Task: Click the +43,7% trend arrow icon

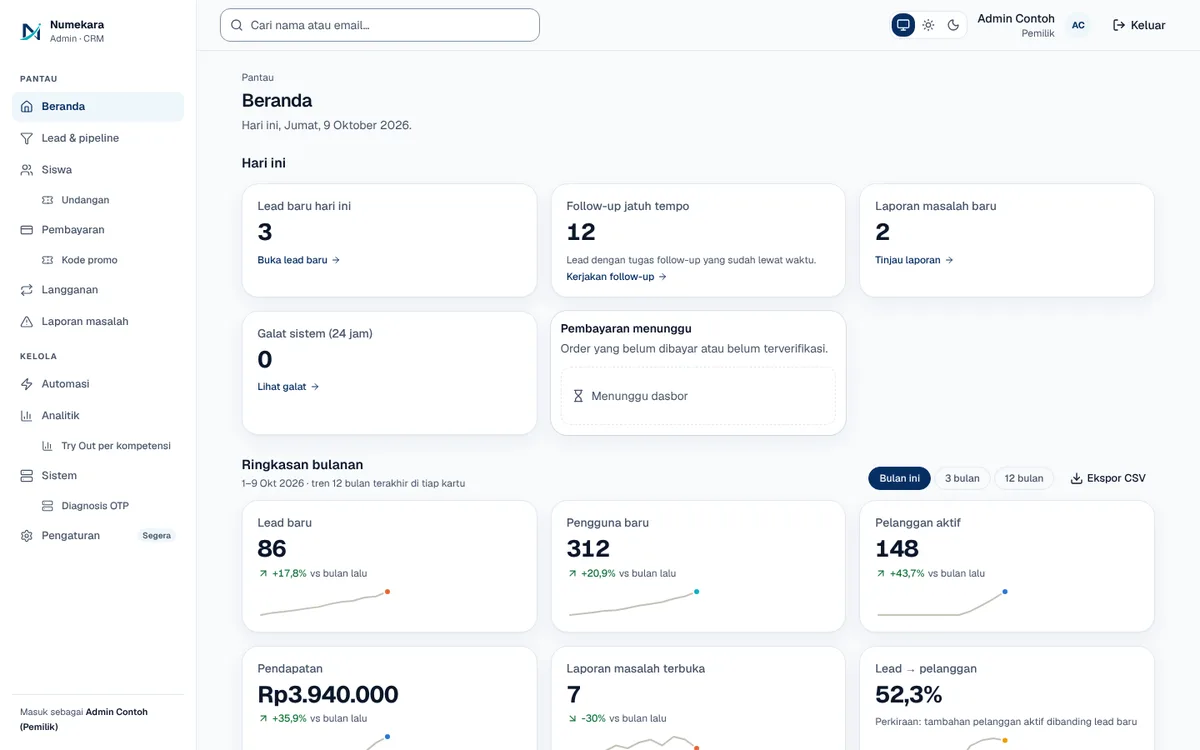Action: (881, 574)
